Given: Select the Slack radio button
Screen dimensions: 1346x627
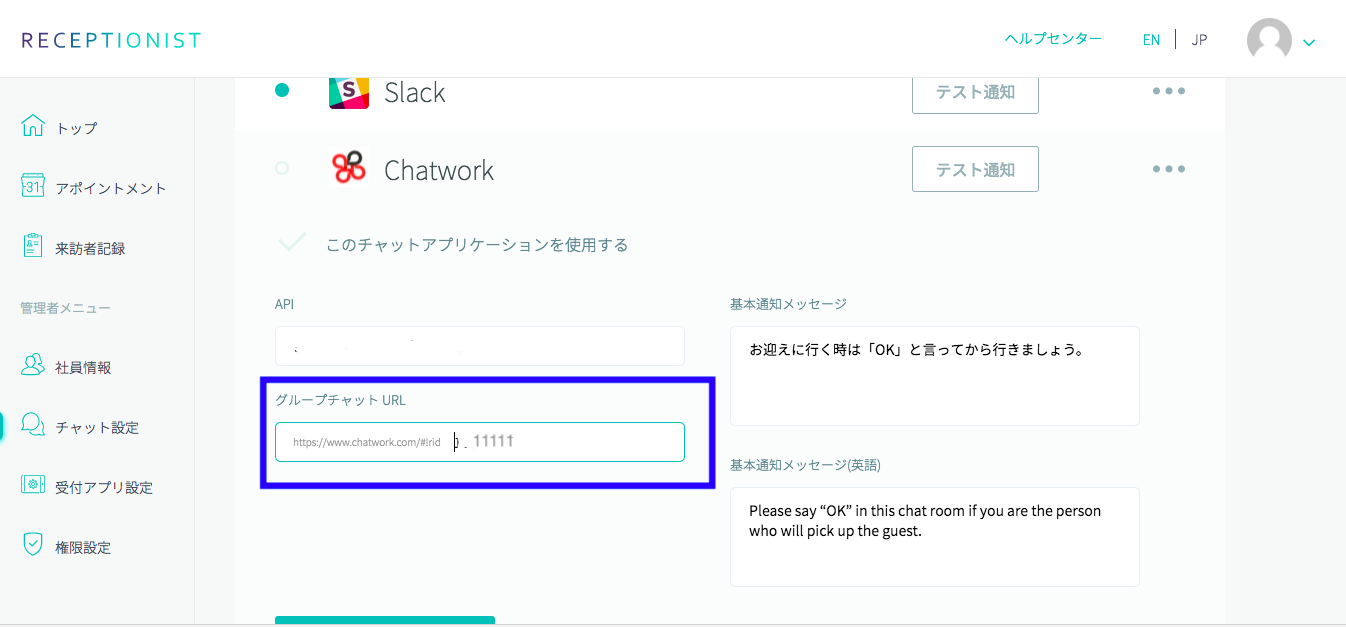Looking at the screenshot, I should (x=282, y=90).
